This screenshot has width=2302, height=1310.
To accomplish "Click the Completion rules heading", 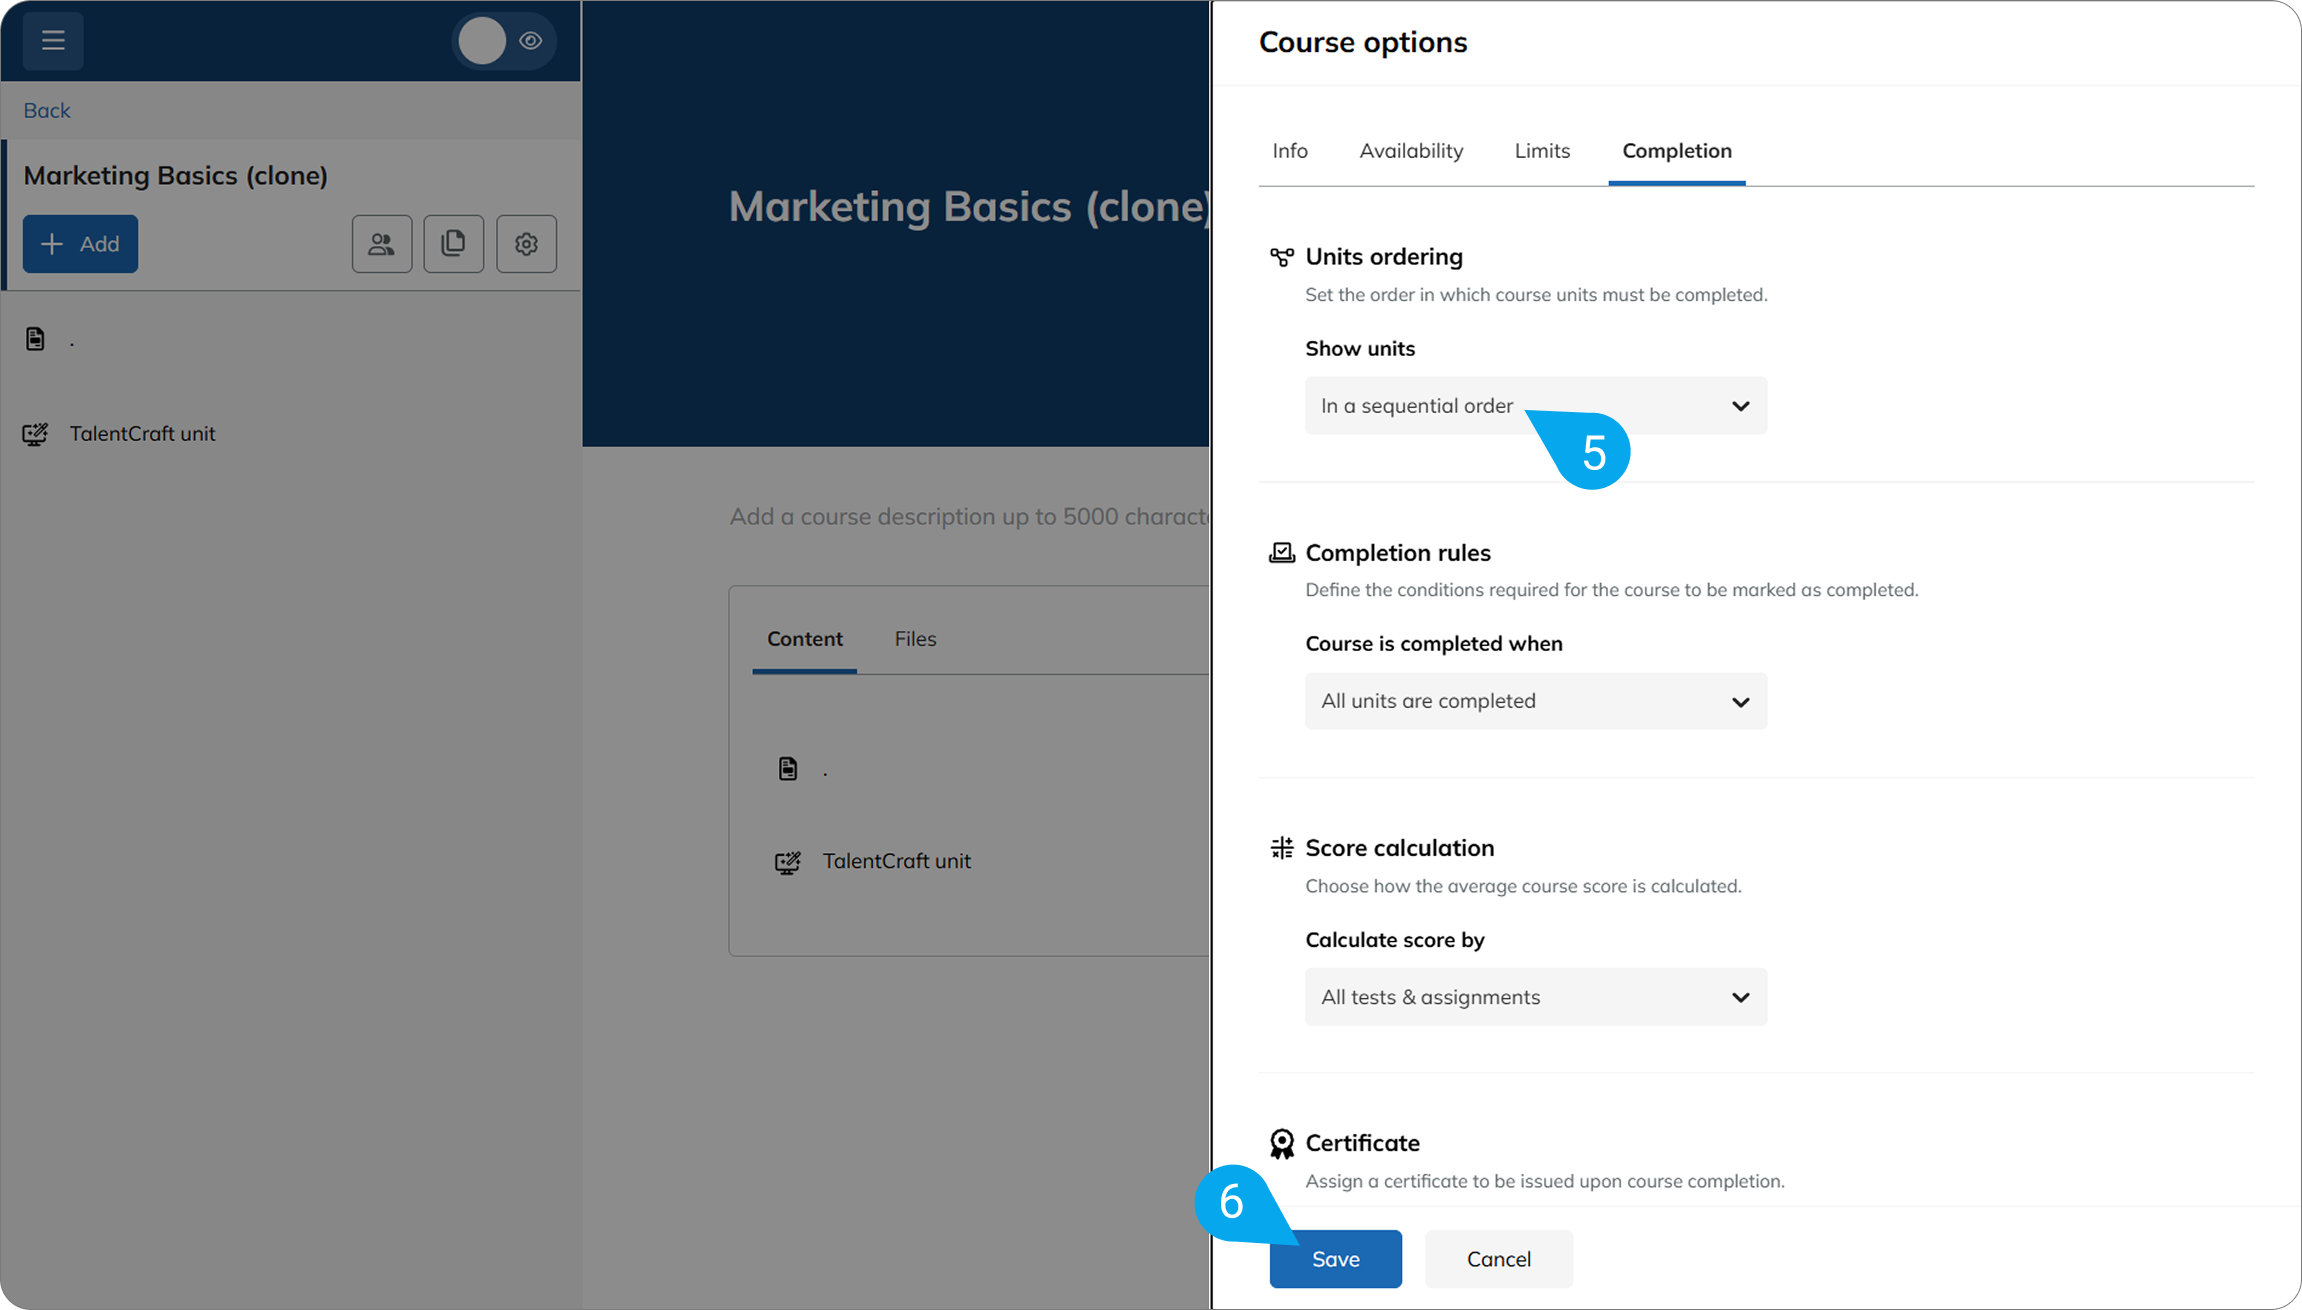I will [1398, 553].
